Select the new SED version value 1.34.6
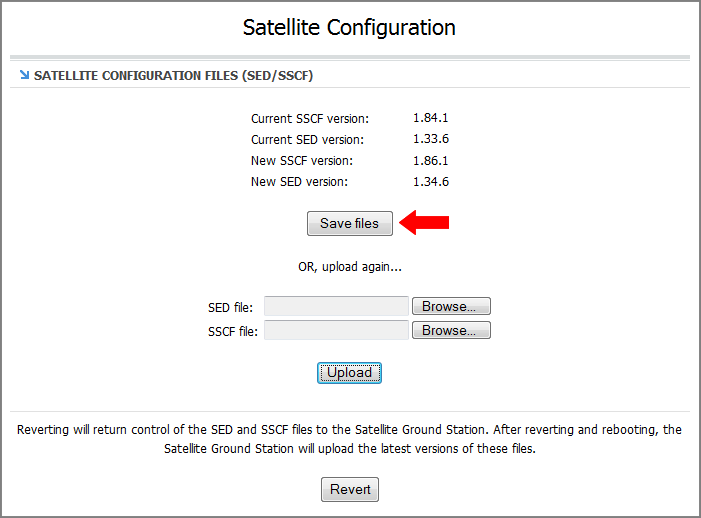The width and height of the screenshot is (701, 518). coord(431,182)
